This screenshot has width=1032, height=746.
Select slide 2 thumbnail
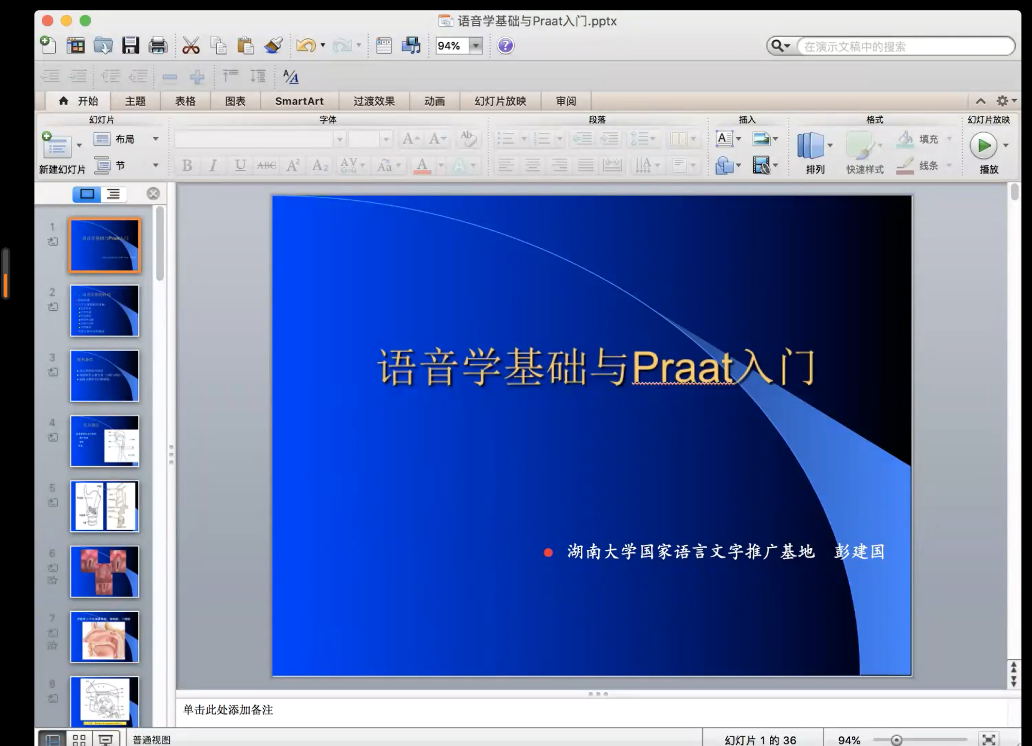(x=105, y=311)
